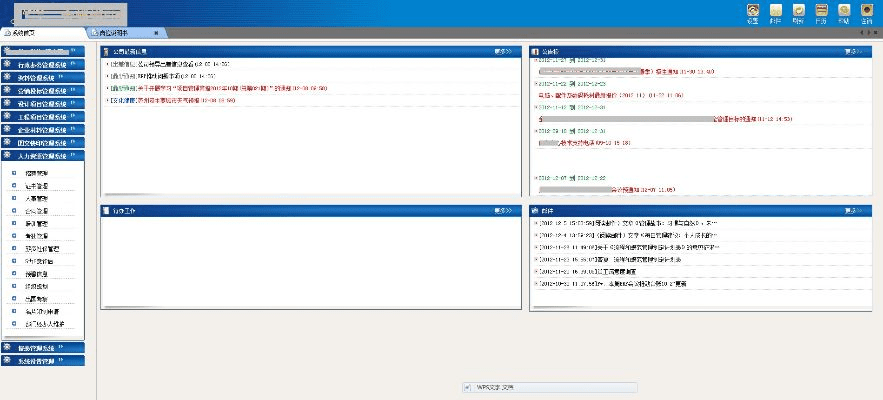Open the 设置 settings icon in top toolbar
This screenshot has width=883, height=400.
point(752,12)
